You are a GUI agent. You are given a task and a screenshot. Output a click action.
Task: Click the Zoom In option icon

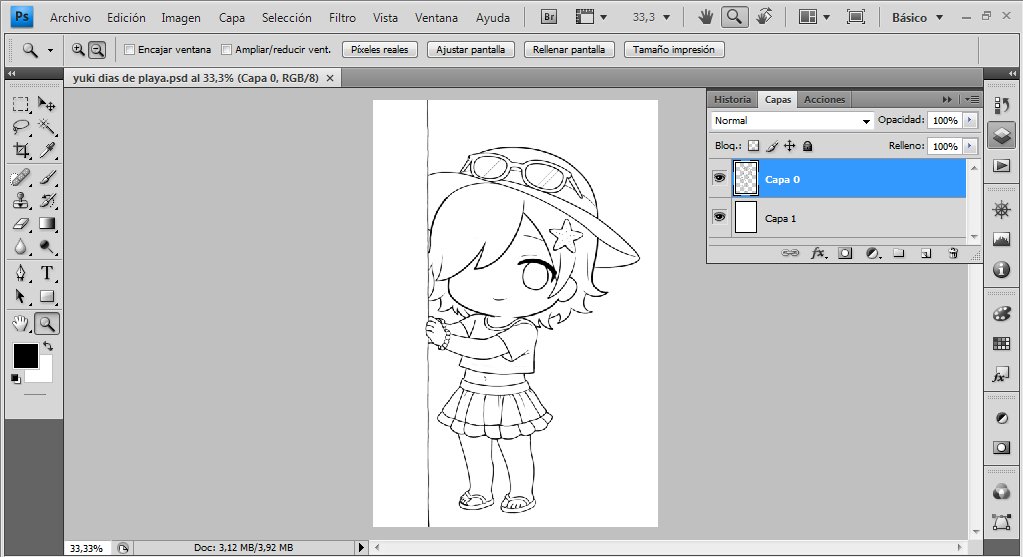click(x=78, y=49)
